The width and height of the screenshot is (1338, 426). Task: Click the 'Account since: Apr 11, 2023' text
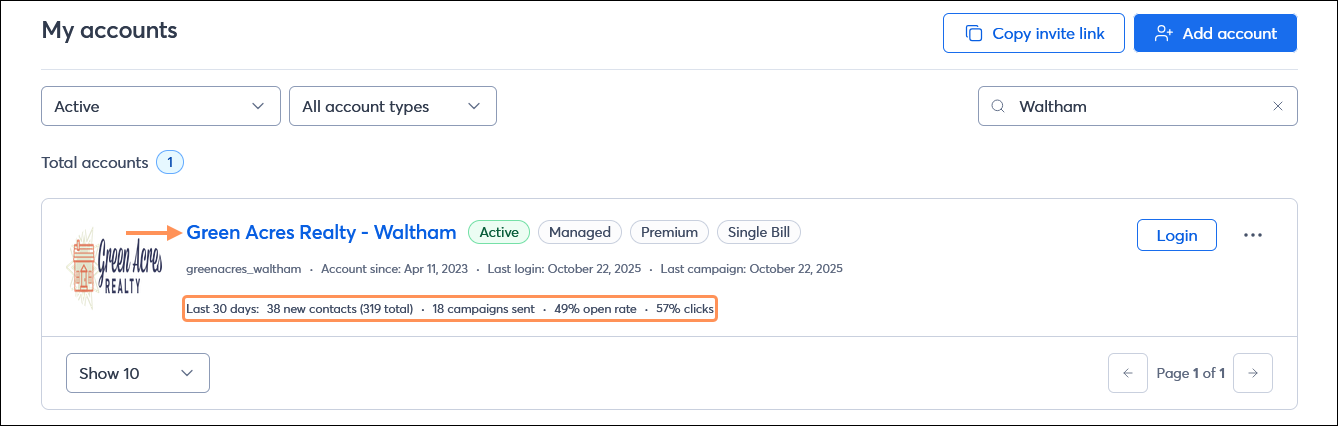(392, 268)
